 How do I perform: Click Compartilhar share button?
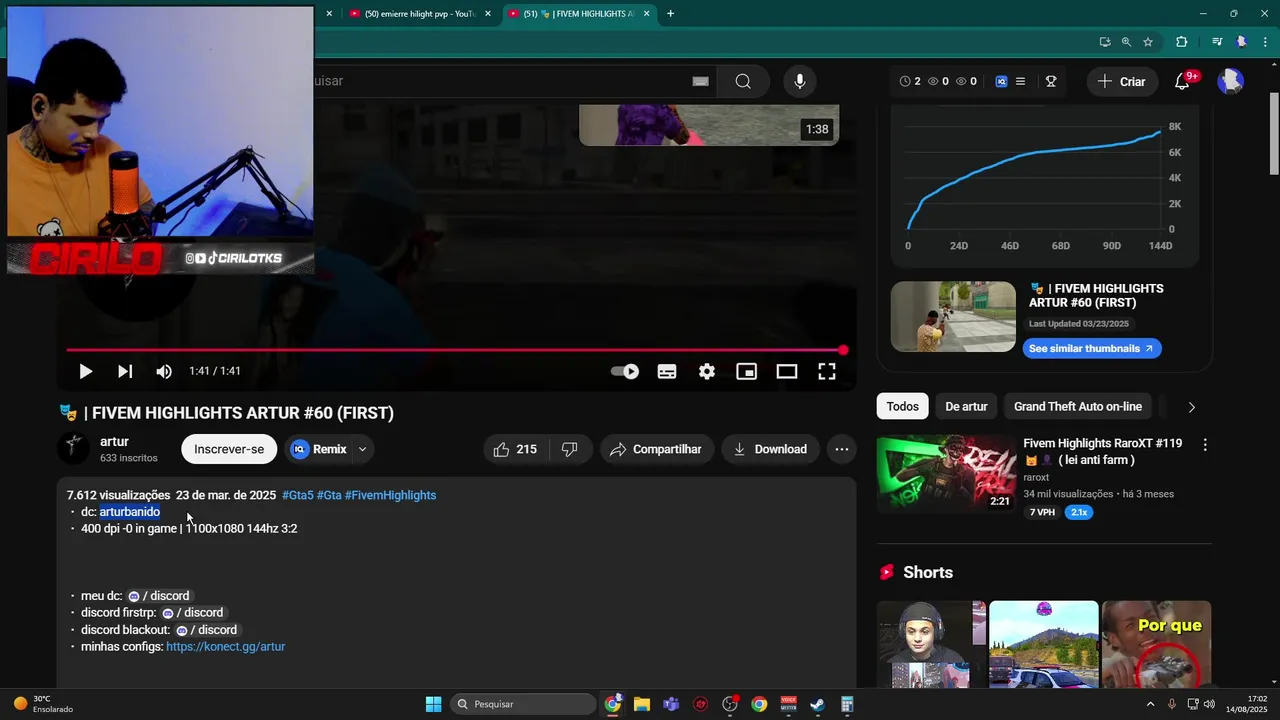click(x=657, y=449)
